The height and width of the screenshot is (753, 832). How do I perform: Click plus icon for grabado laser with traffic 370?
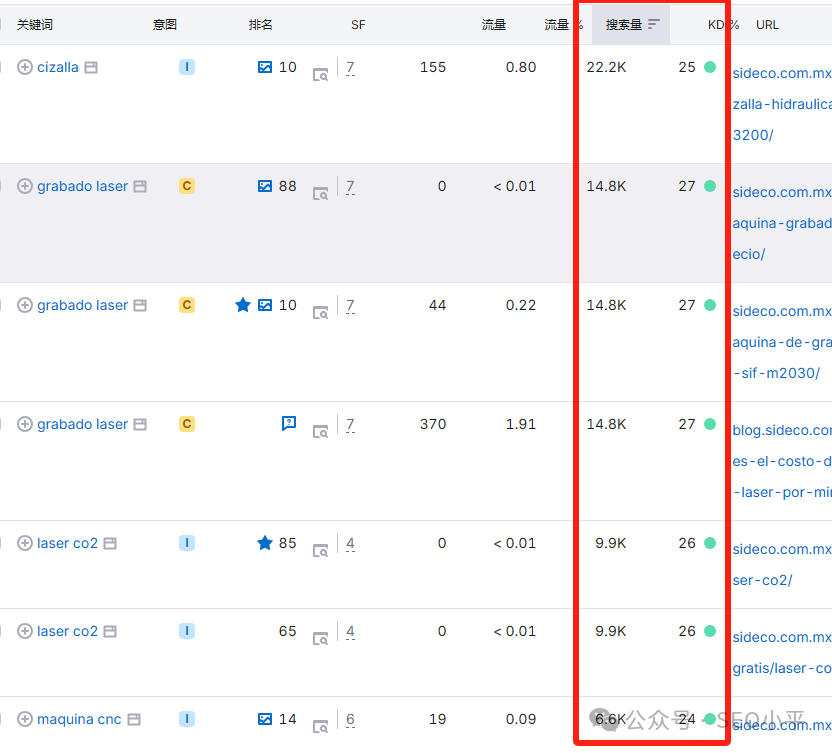pyautogui.click(x=24, y=424)
